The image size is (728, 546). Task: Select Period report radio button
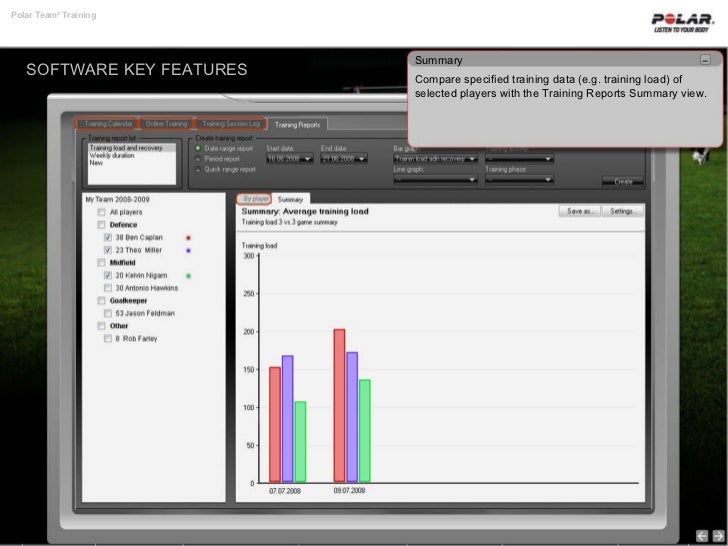pyautogui.click(x=198, y=159)
